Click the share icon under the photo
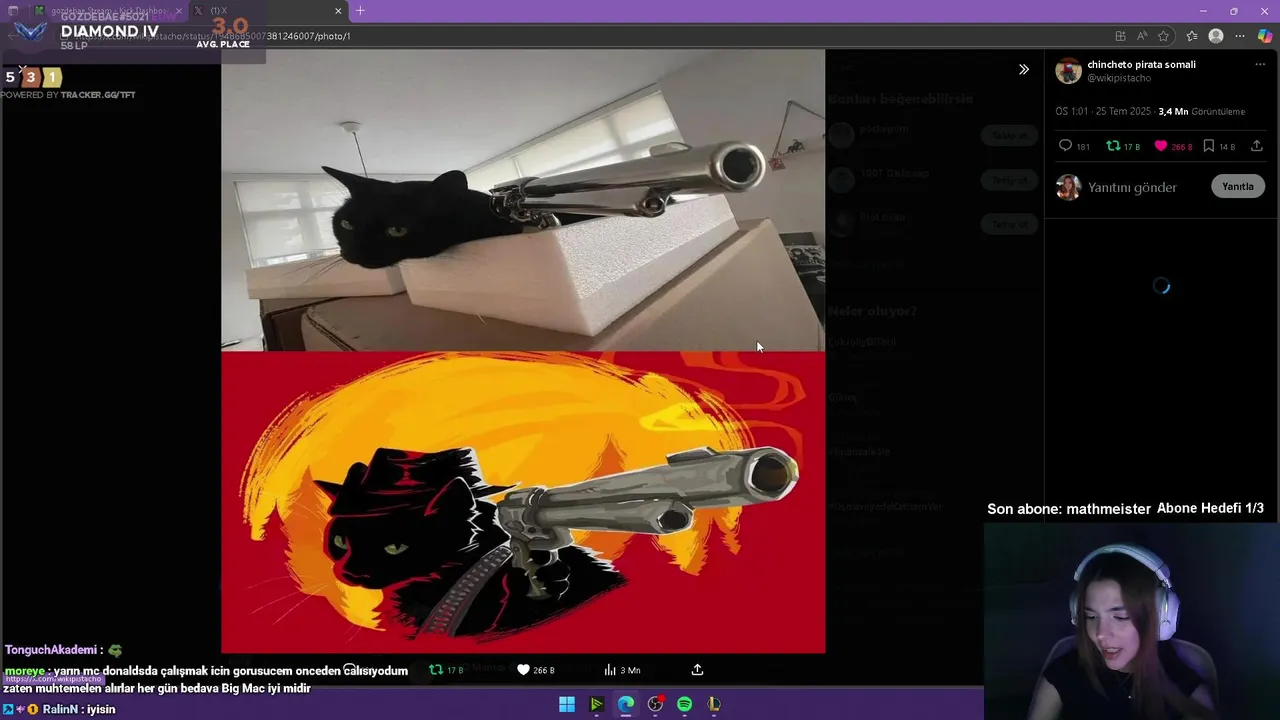Image resolution: width=1280 pixels, height=720 pixels. coord(697,670)
